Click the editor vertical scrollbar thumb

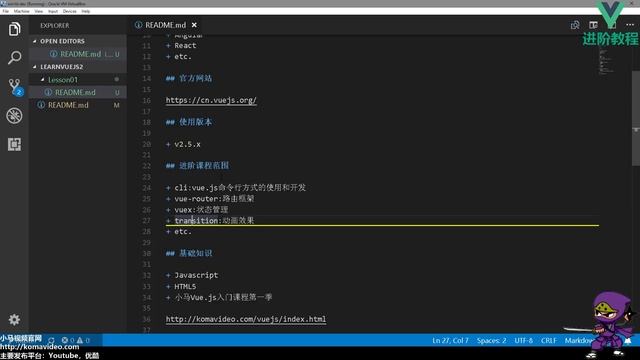[x=636, y=118]
